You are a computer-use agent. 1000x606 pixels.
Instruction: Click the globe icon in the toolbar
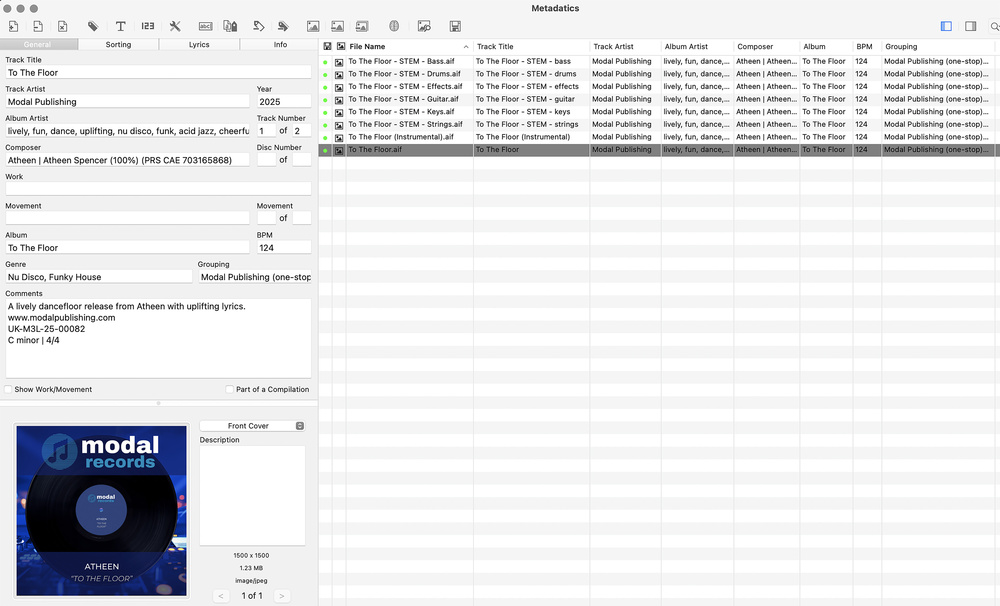394,26
